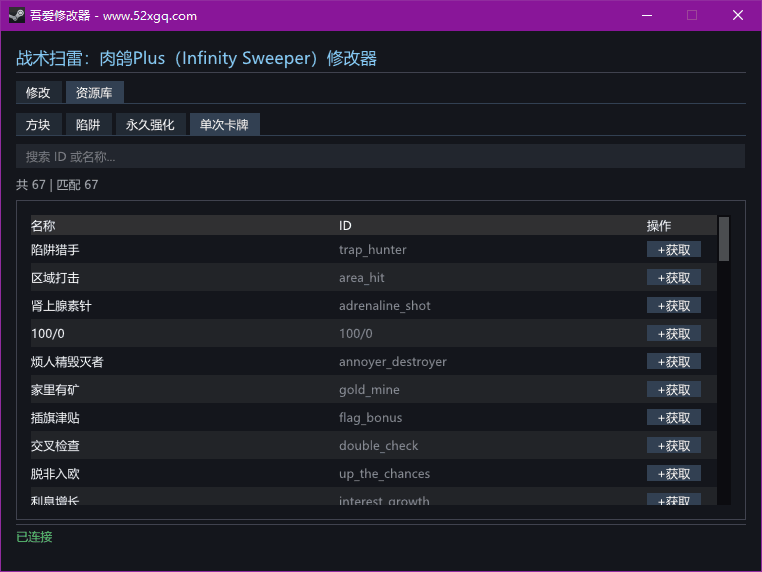The width and height of the screenshot is (762, 572).
Task: Switch to the 修改 tab
Action: 38,92
